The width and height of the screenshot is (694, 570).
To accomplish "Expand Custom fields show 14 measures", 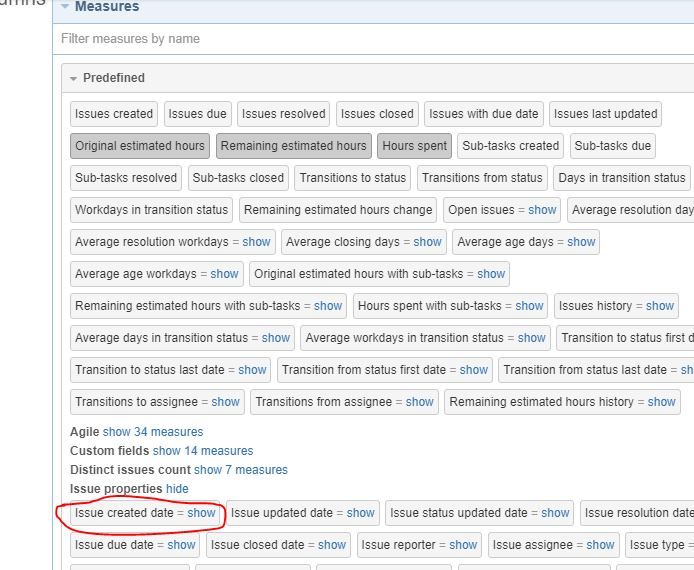I will tap(203, 451).
